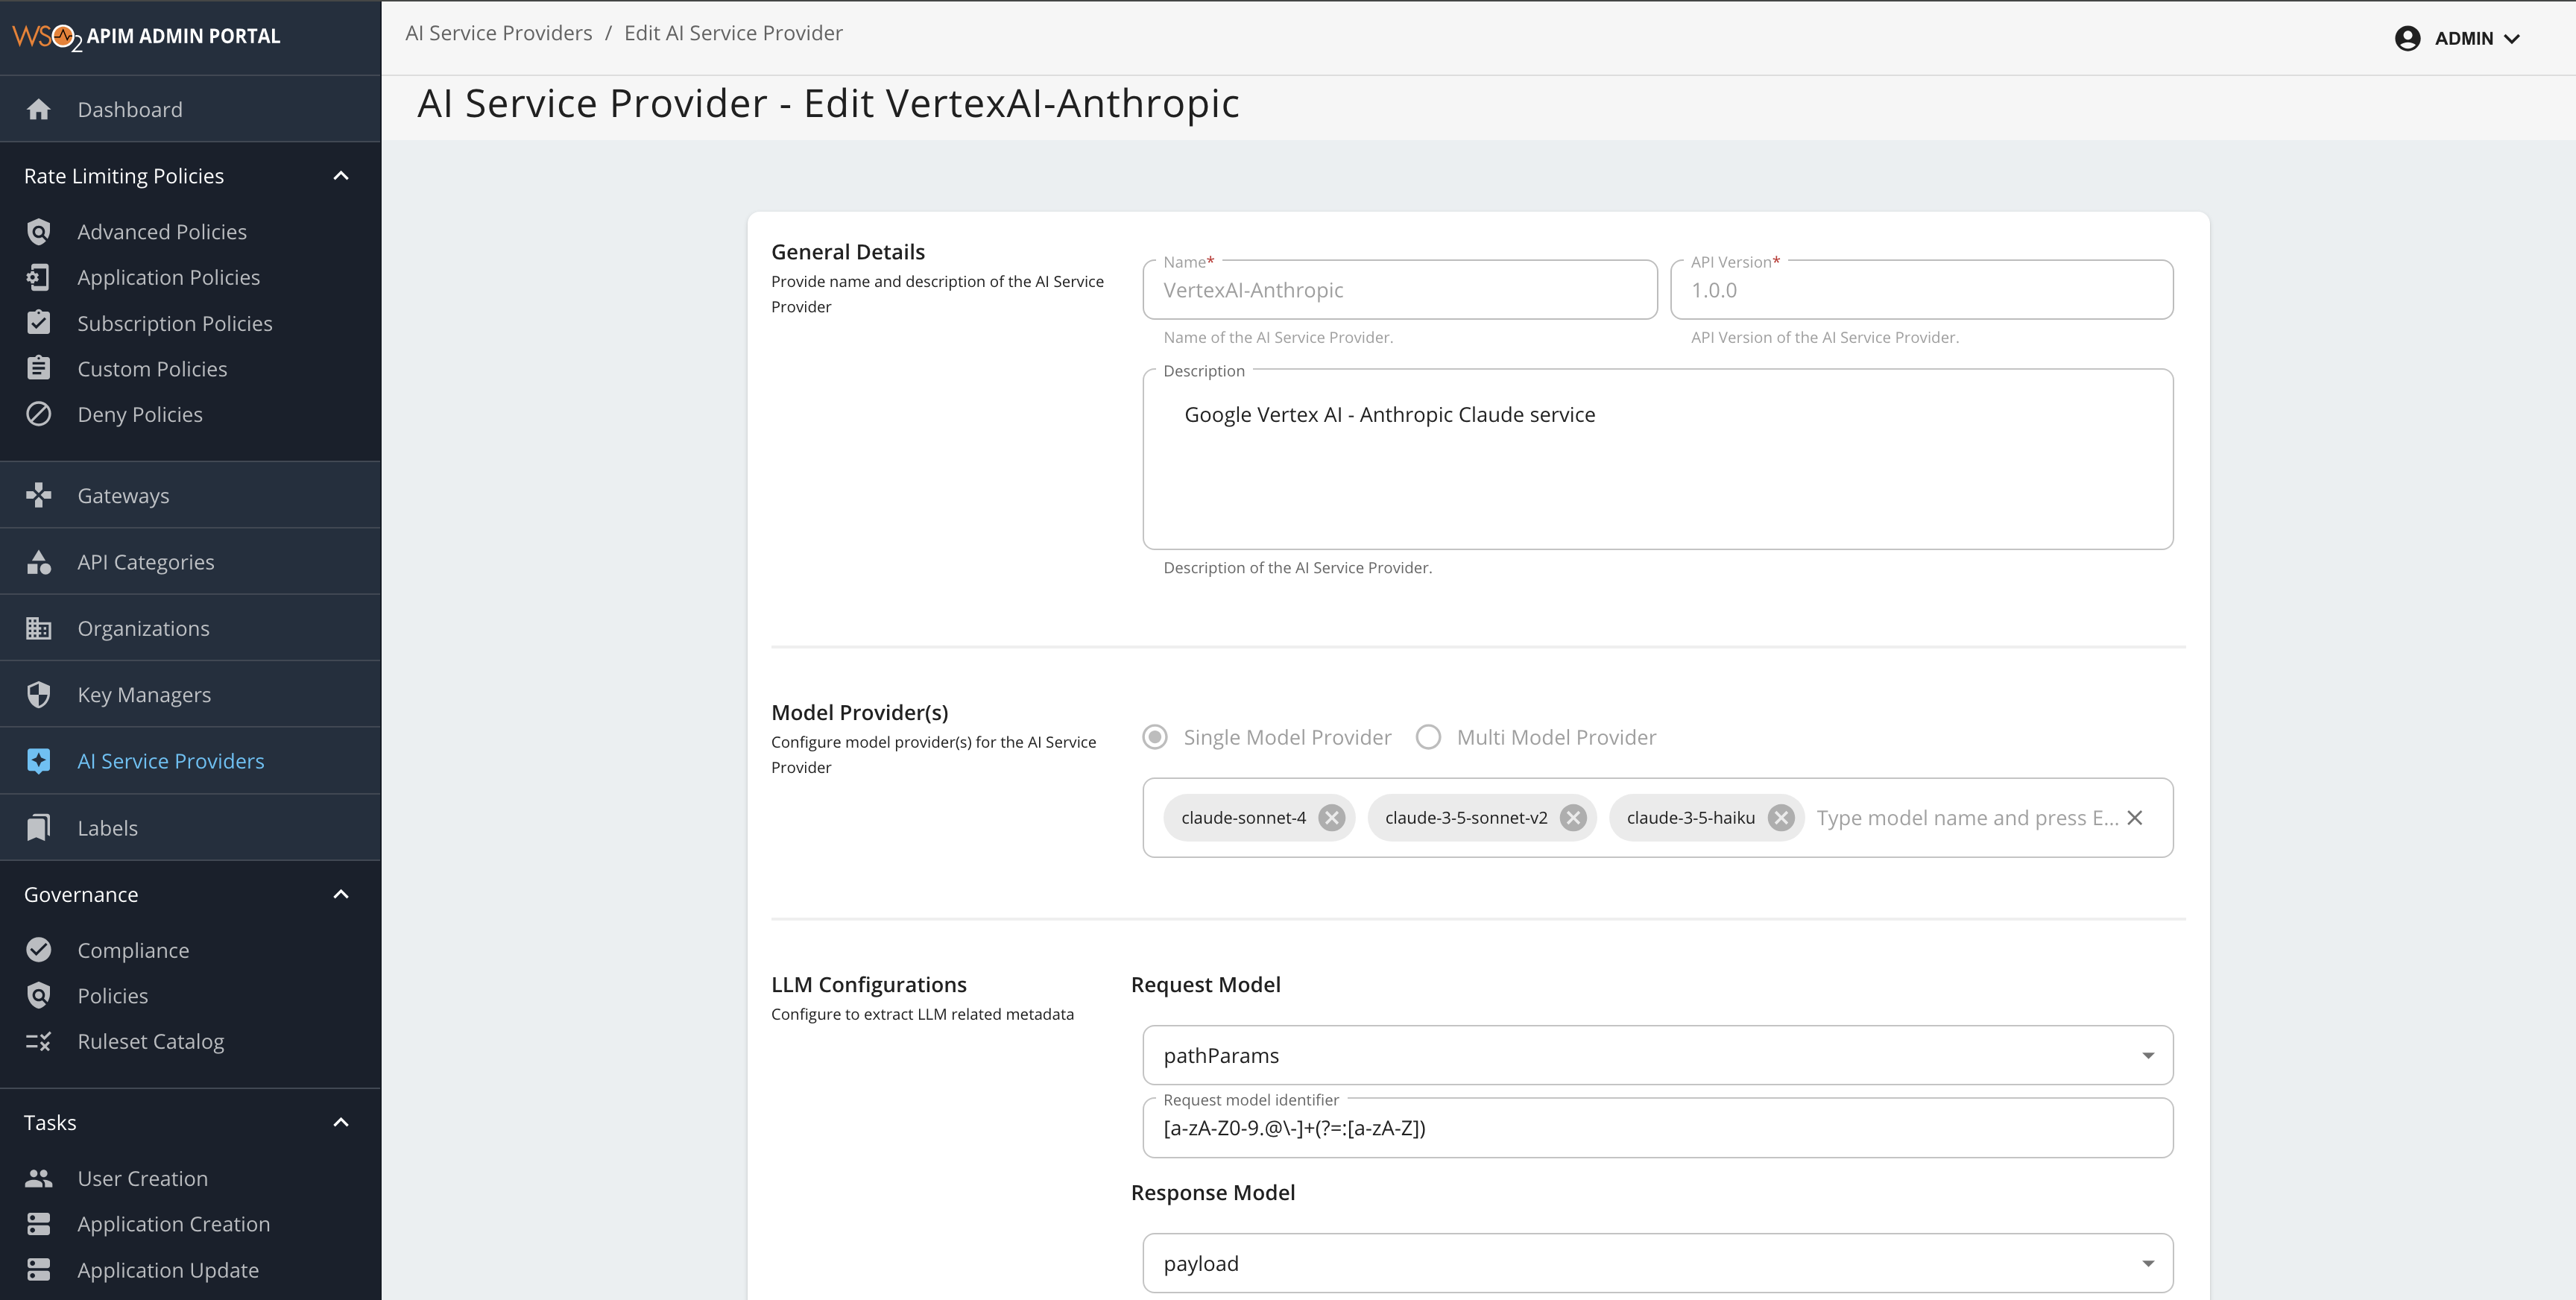
Task: Collapse the Rate Limiting Policies section
Action: click(341, 176)
